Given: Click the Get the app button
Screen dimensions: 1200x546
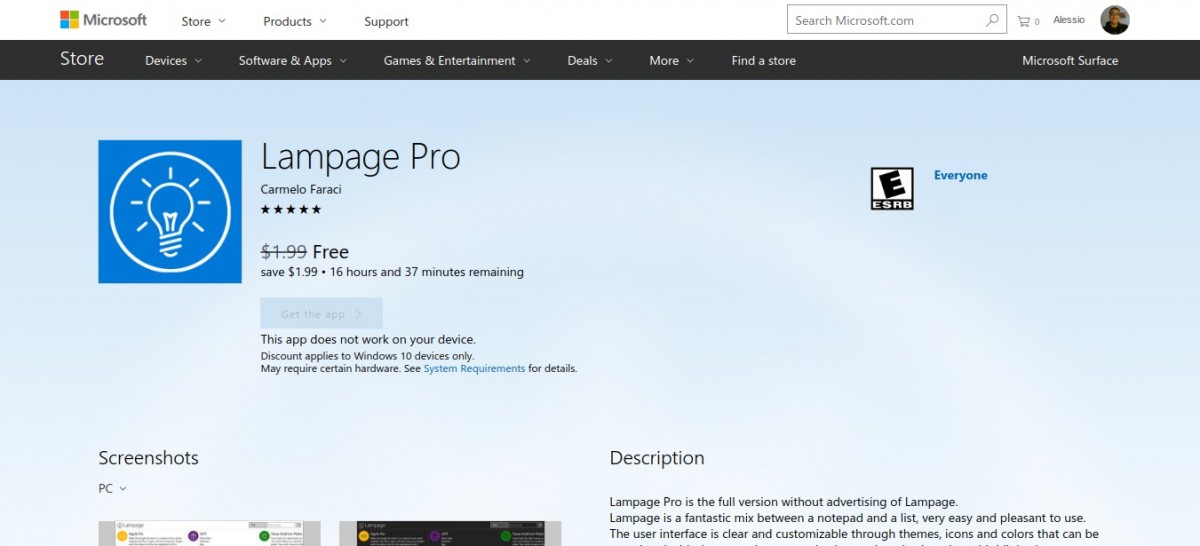Looking at the screenshot, I should tap(322, 313).
